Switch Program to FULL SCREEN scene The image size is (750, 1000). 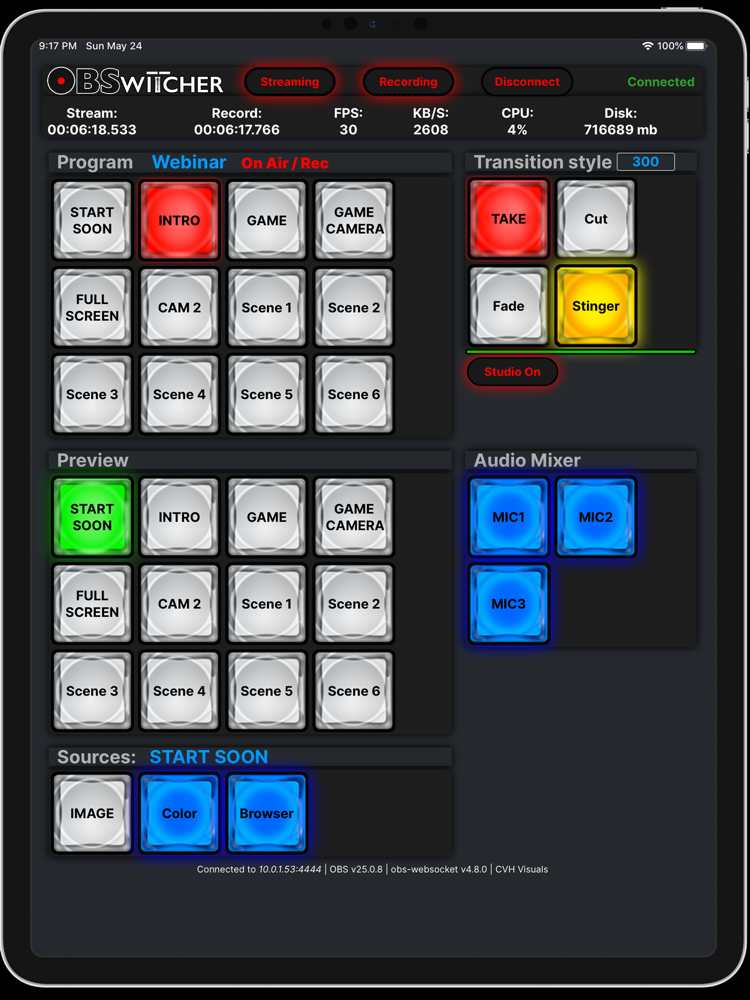coord(92,307)
